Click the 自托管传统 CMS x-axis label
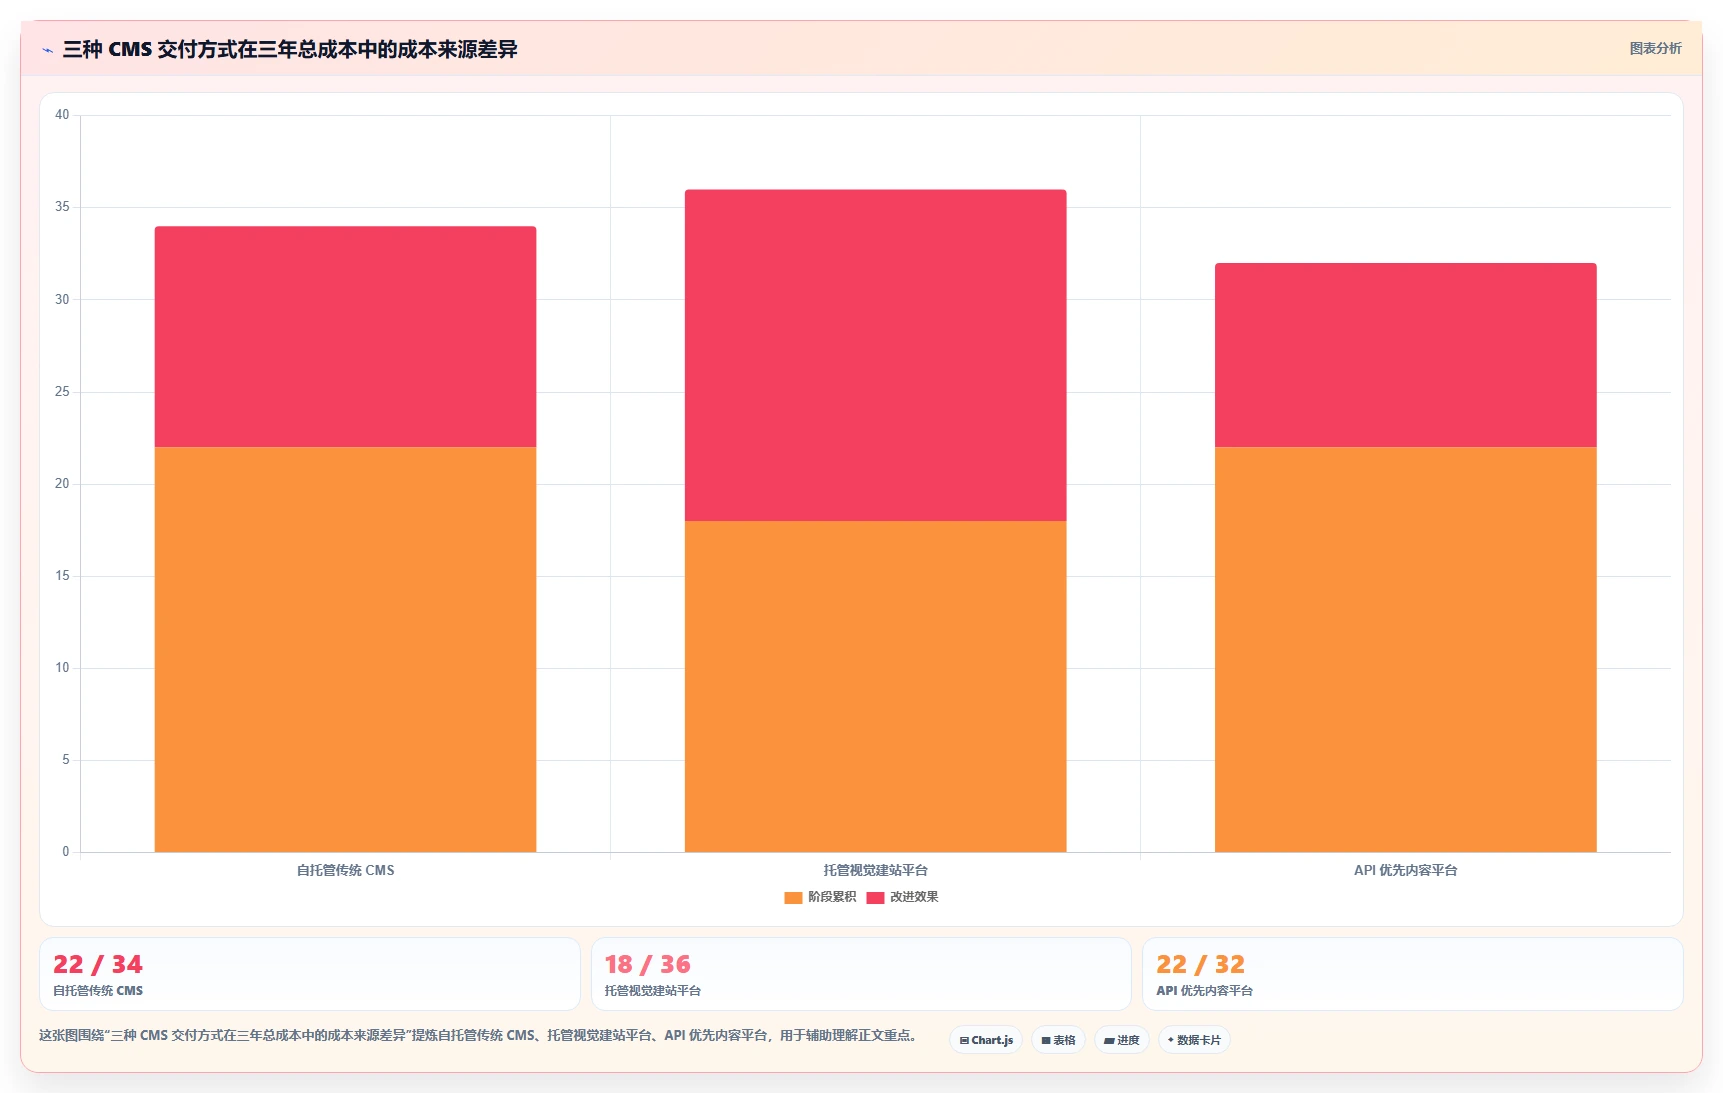This screenshot has width=1723, height=1093. [x=345, y=870]
